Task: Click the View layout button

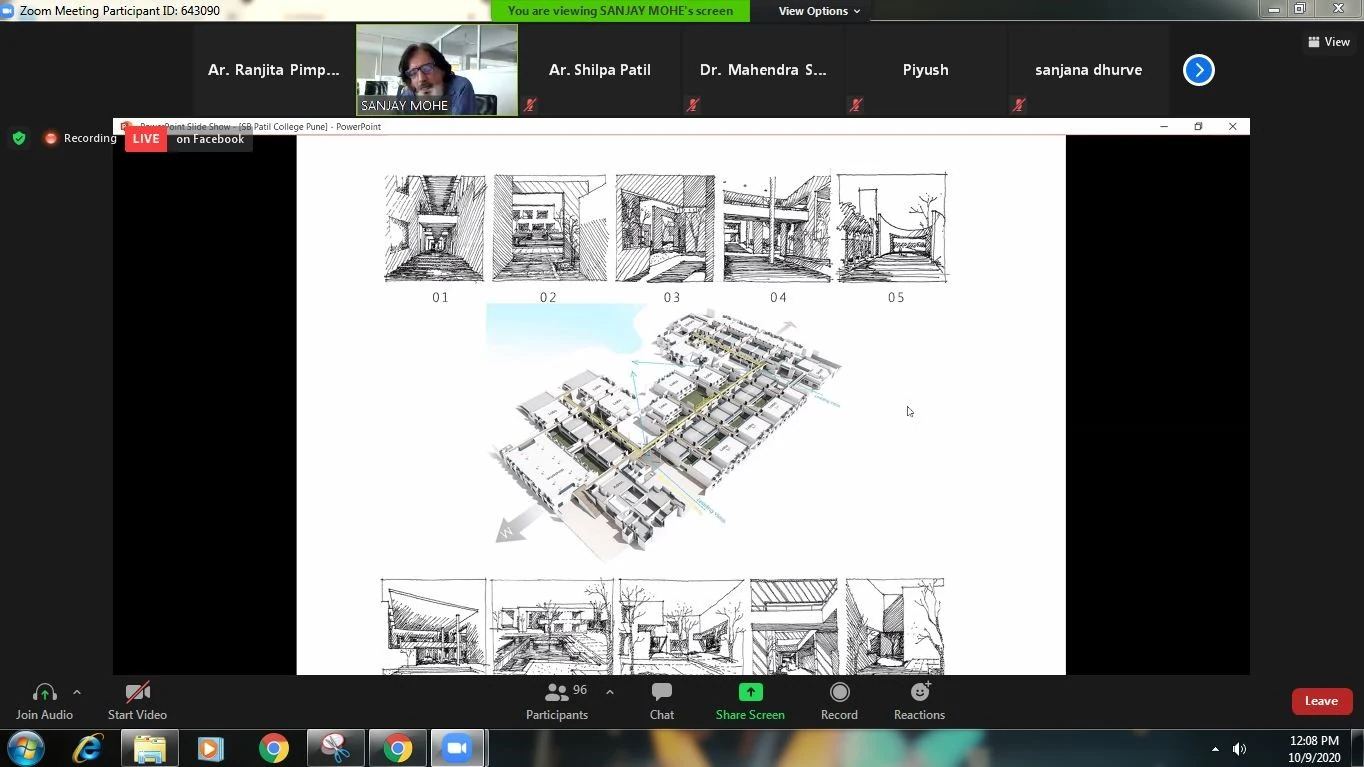Action: (x=1329, y=42)
